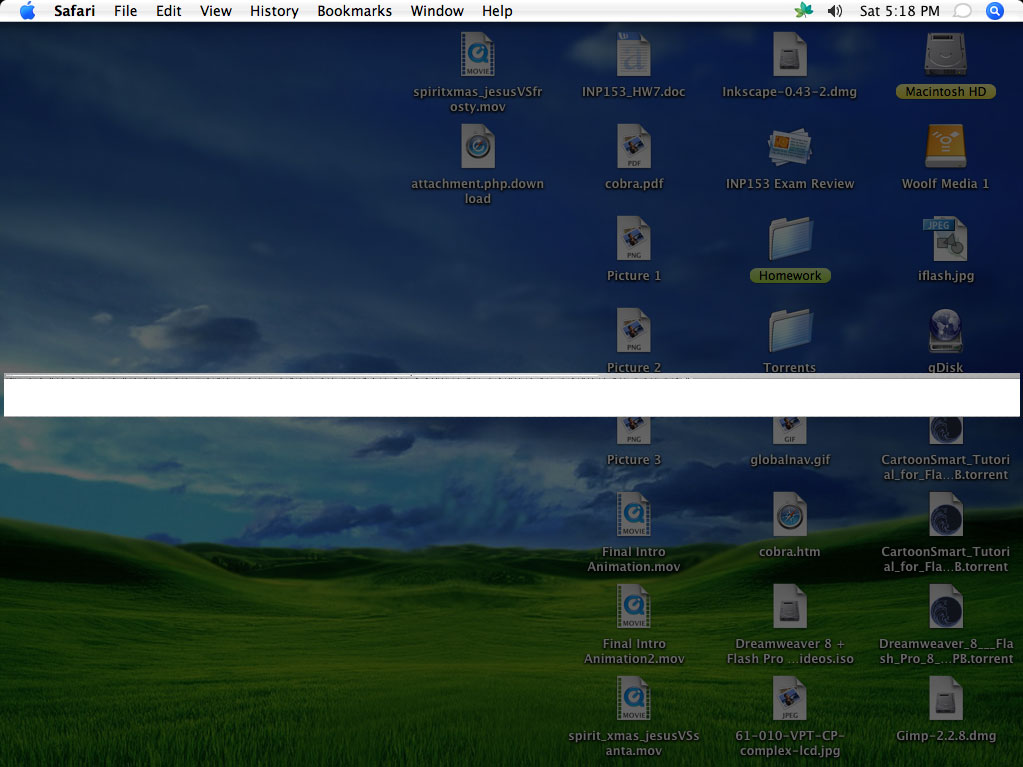Select the Dreamweaver_8___Flash_Pro_8 torrent file
Viewport: 1023px width, 767px height.
[x=945, y=607]
